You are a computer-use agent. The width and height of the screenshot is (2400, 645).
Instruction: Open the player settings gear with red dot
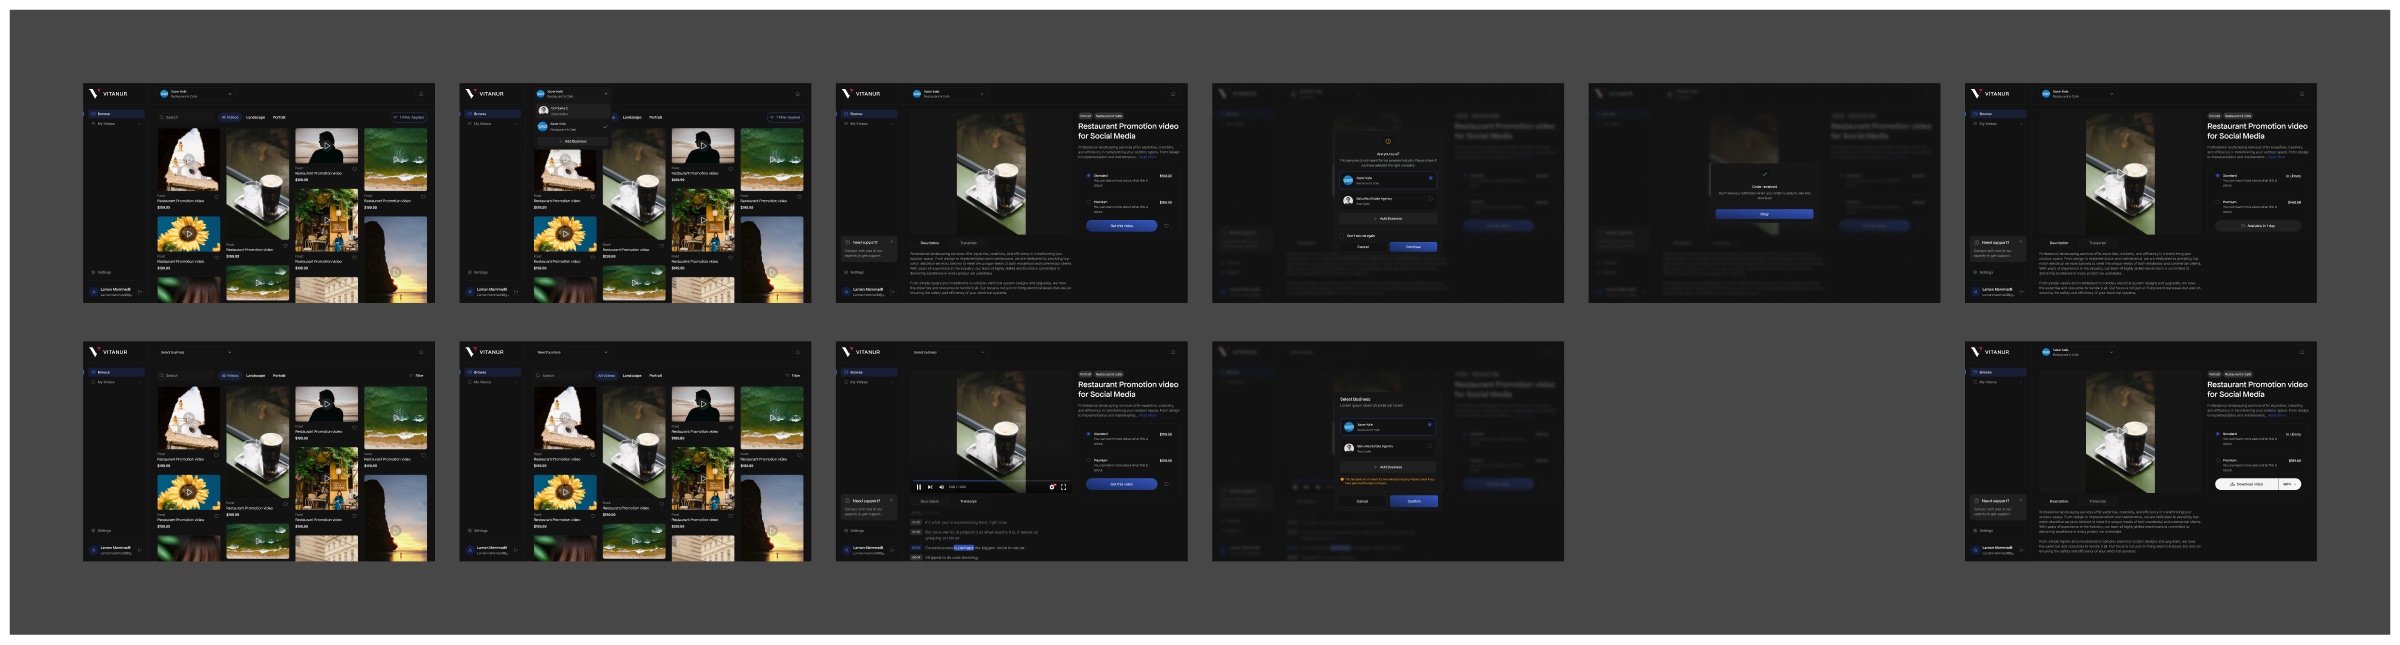pos(1052,487)
